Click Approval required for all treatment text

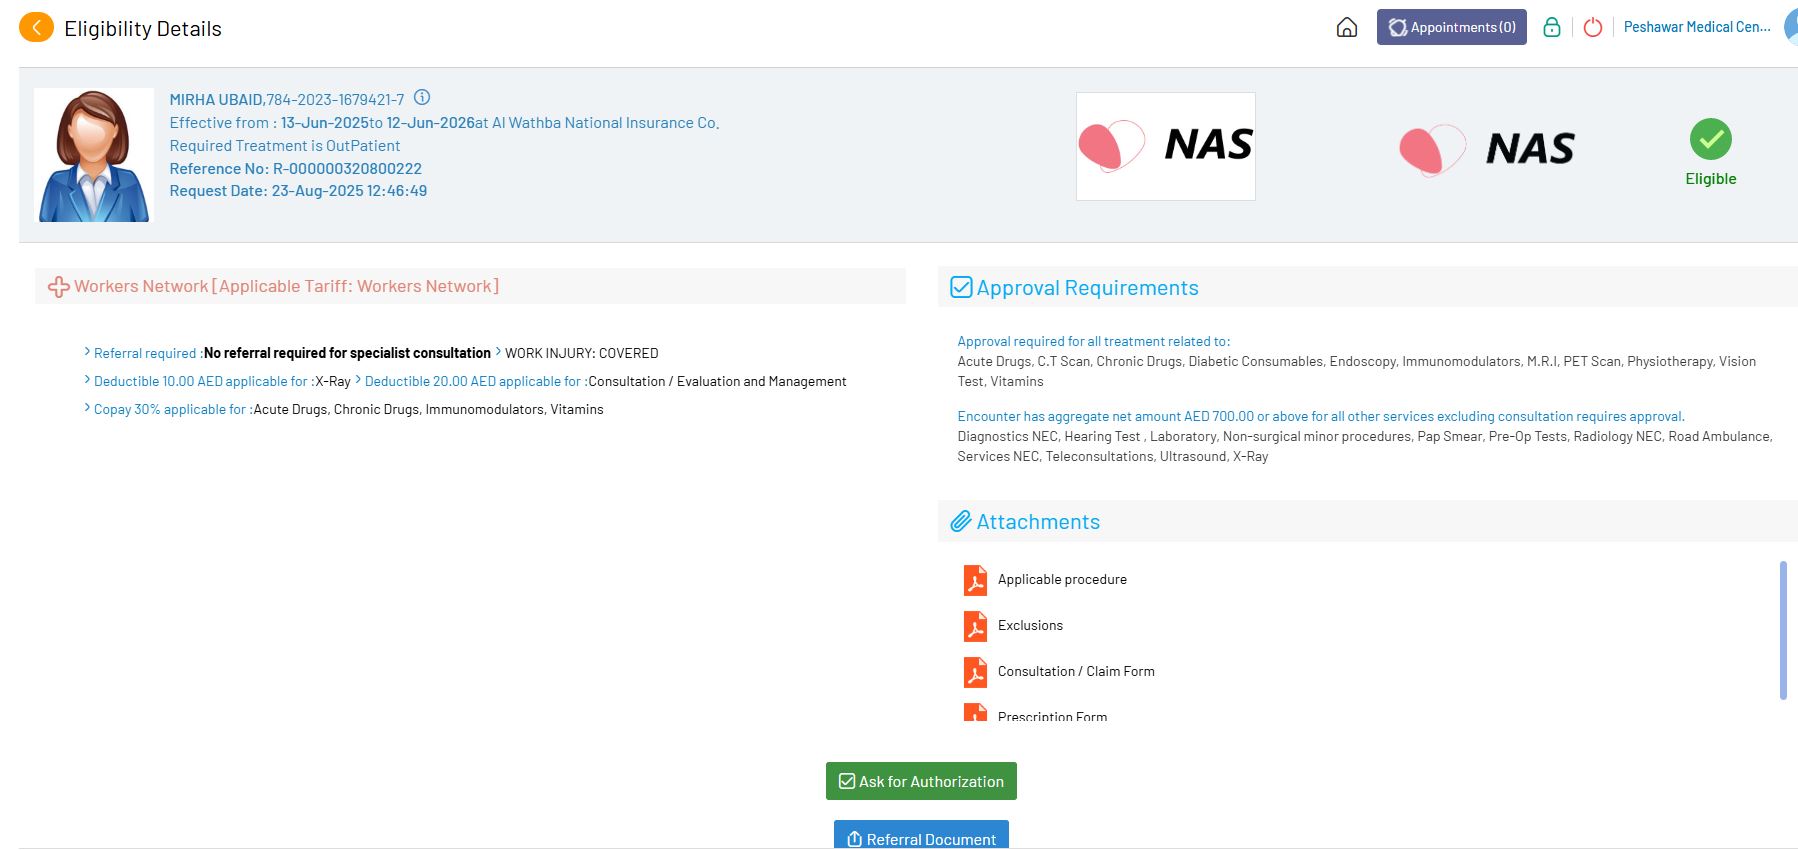point(1094,342)
